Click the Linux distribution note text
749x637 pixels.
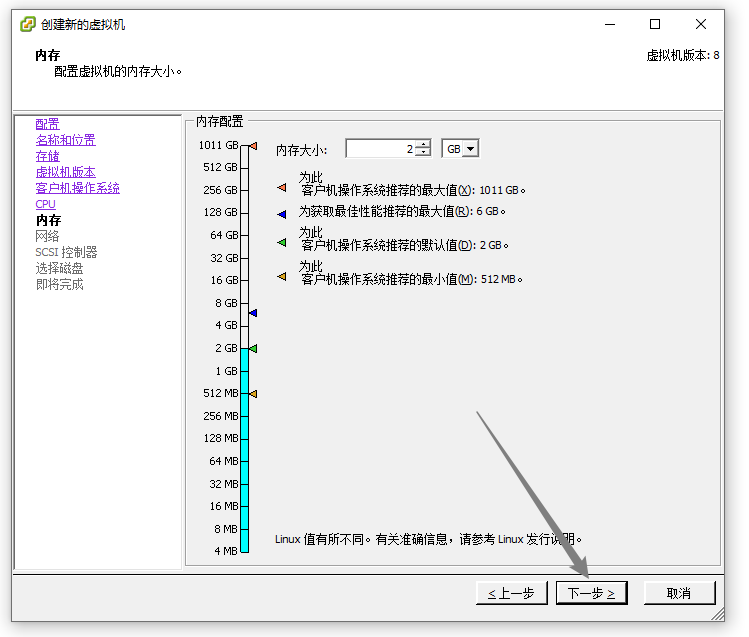428,540
